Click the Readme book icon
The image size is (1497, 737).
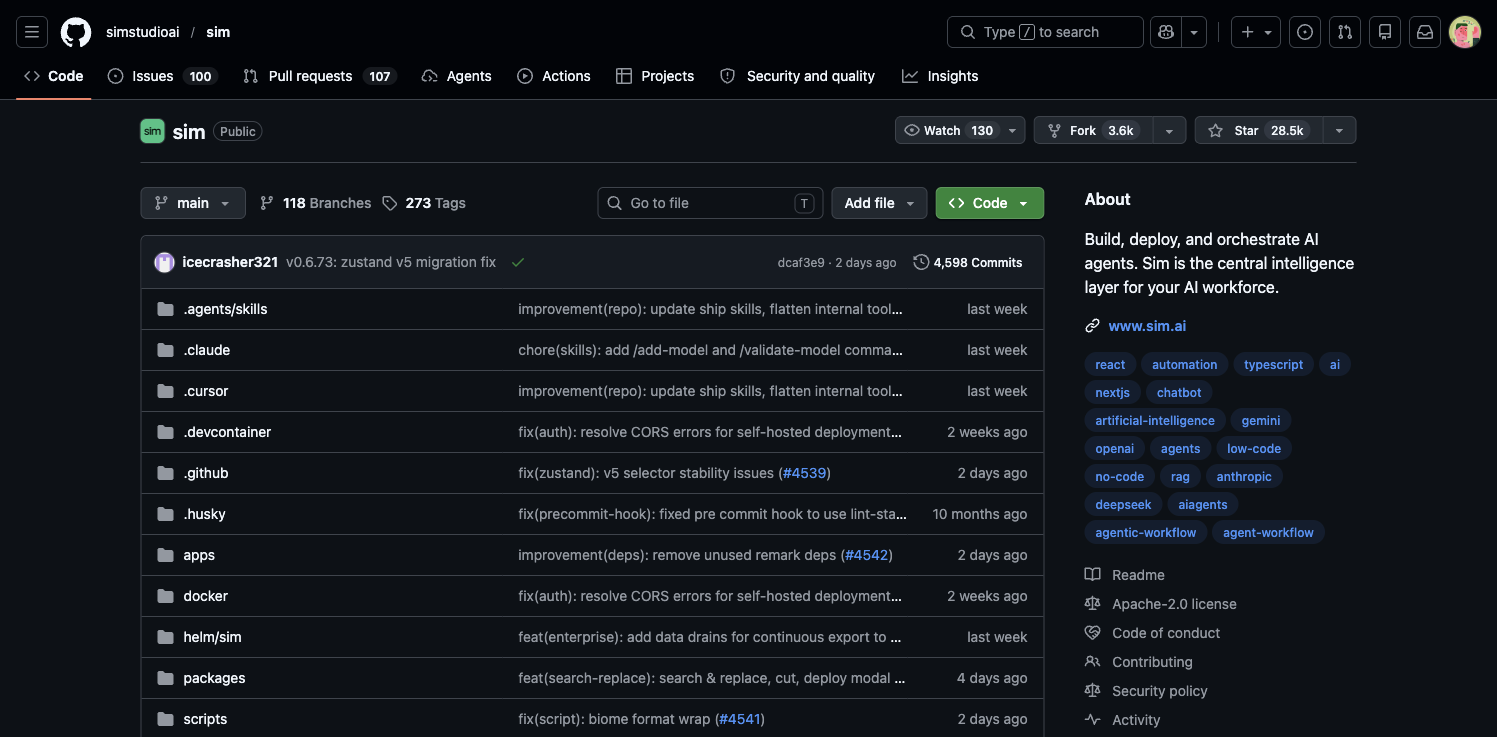pos(1092,575)
